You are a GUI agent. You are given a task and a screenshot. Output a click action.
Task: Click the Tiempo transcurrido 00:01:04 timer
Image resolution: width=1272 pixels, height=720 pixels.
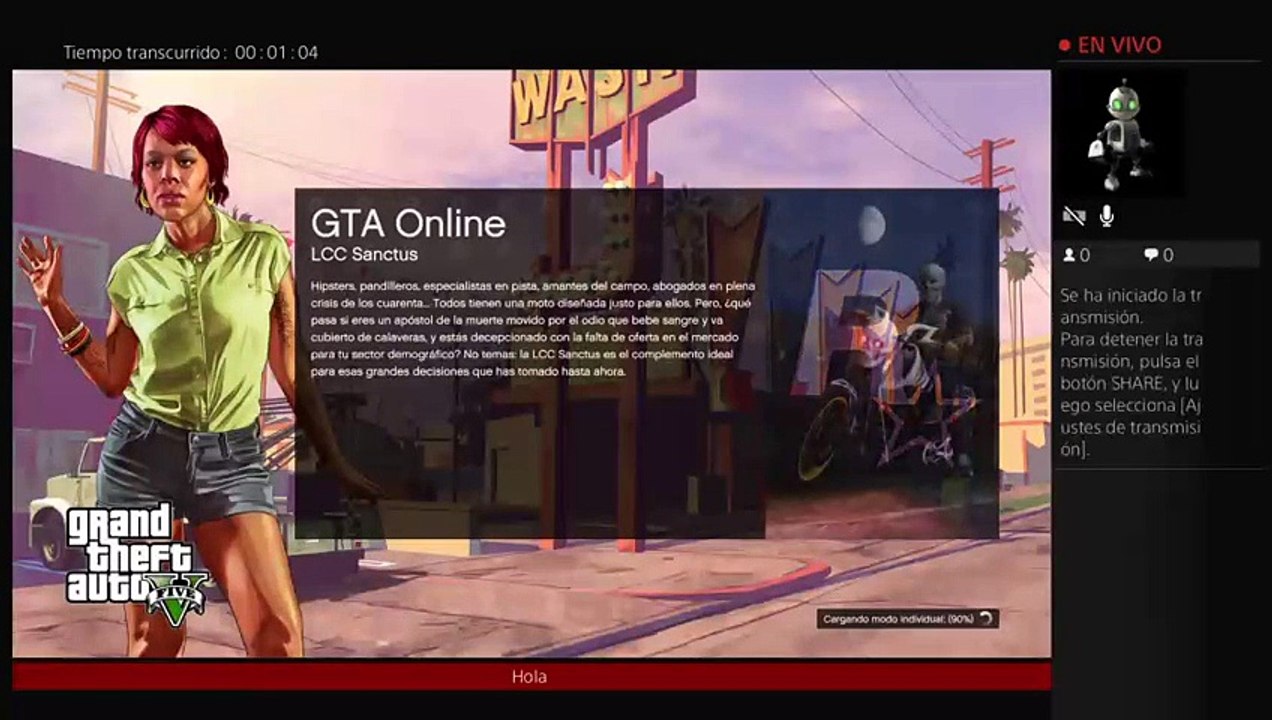191,53
